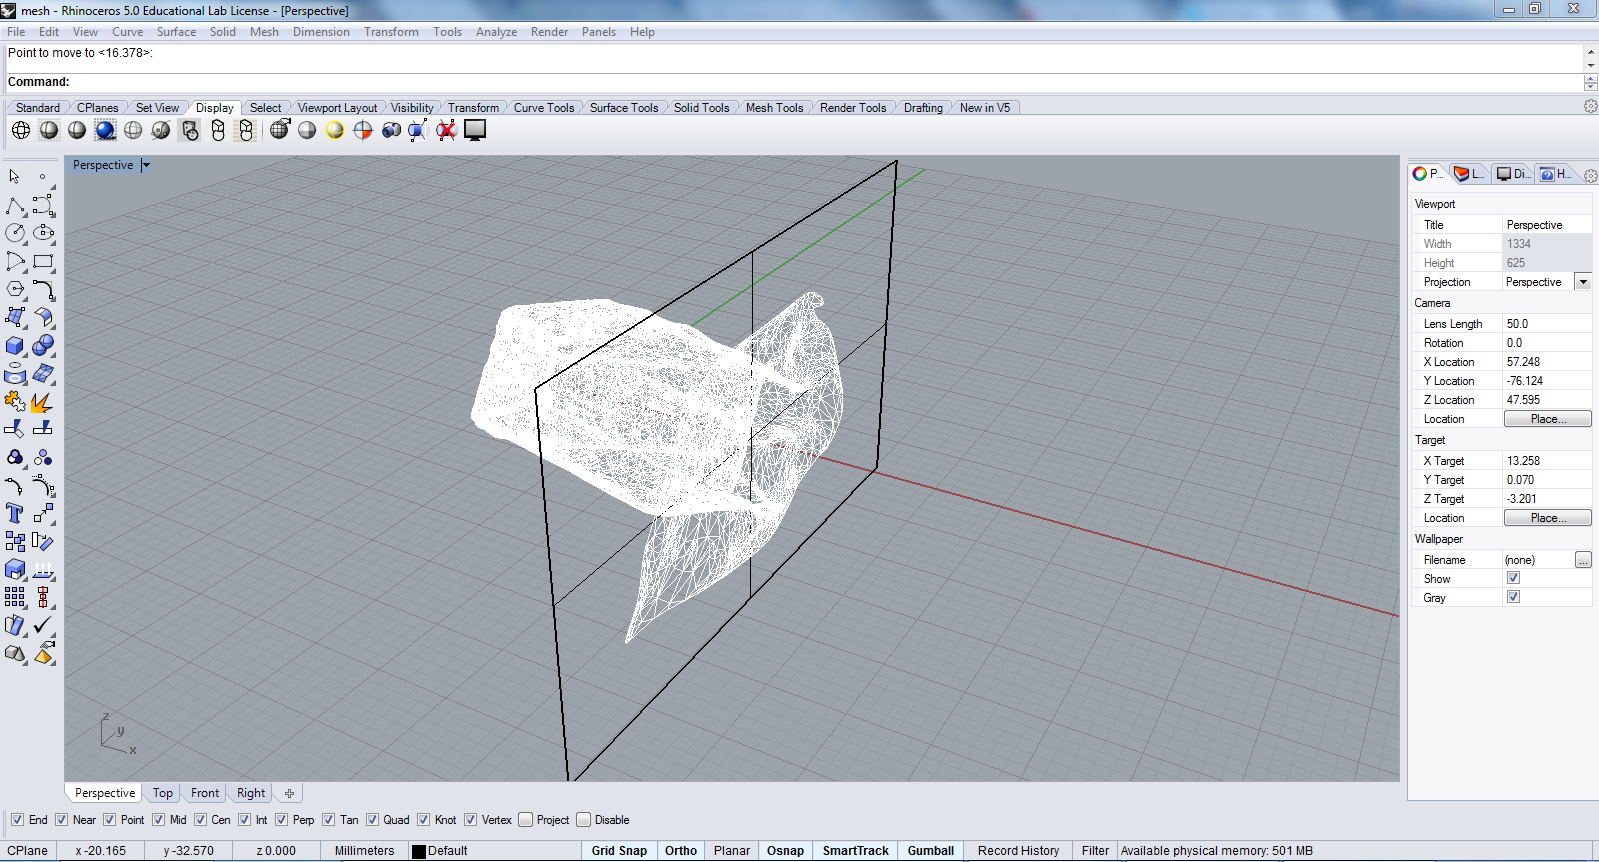Click the Rectangular Array grid icon
1599x862 pixels.
[x=15, y=597]
